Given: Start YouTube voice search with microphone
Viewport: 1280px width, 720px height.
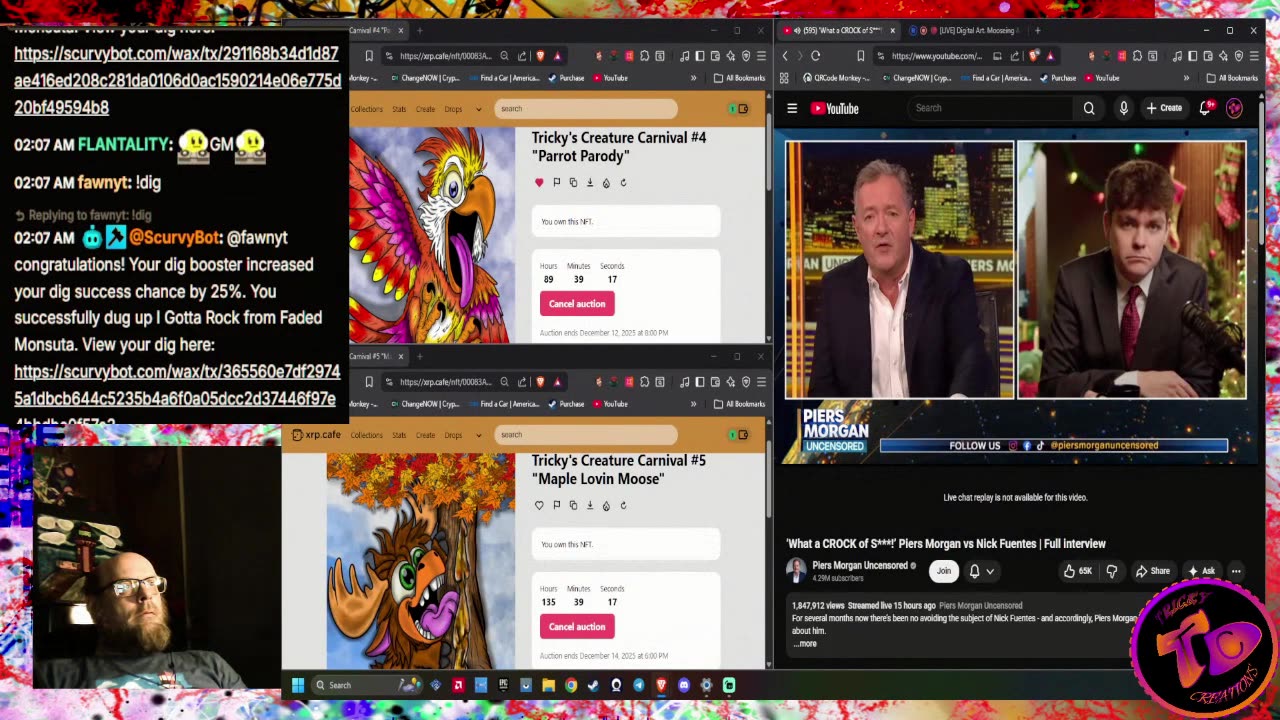Looking at the screenshot, I should coord(1124,108).
